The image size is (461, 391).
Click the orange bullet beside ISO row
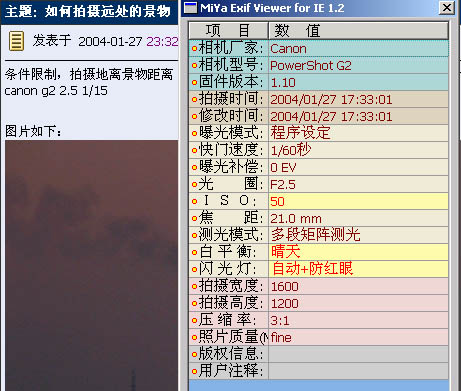pos(194,201)
